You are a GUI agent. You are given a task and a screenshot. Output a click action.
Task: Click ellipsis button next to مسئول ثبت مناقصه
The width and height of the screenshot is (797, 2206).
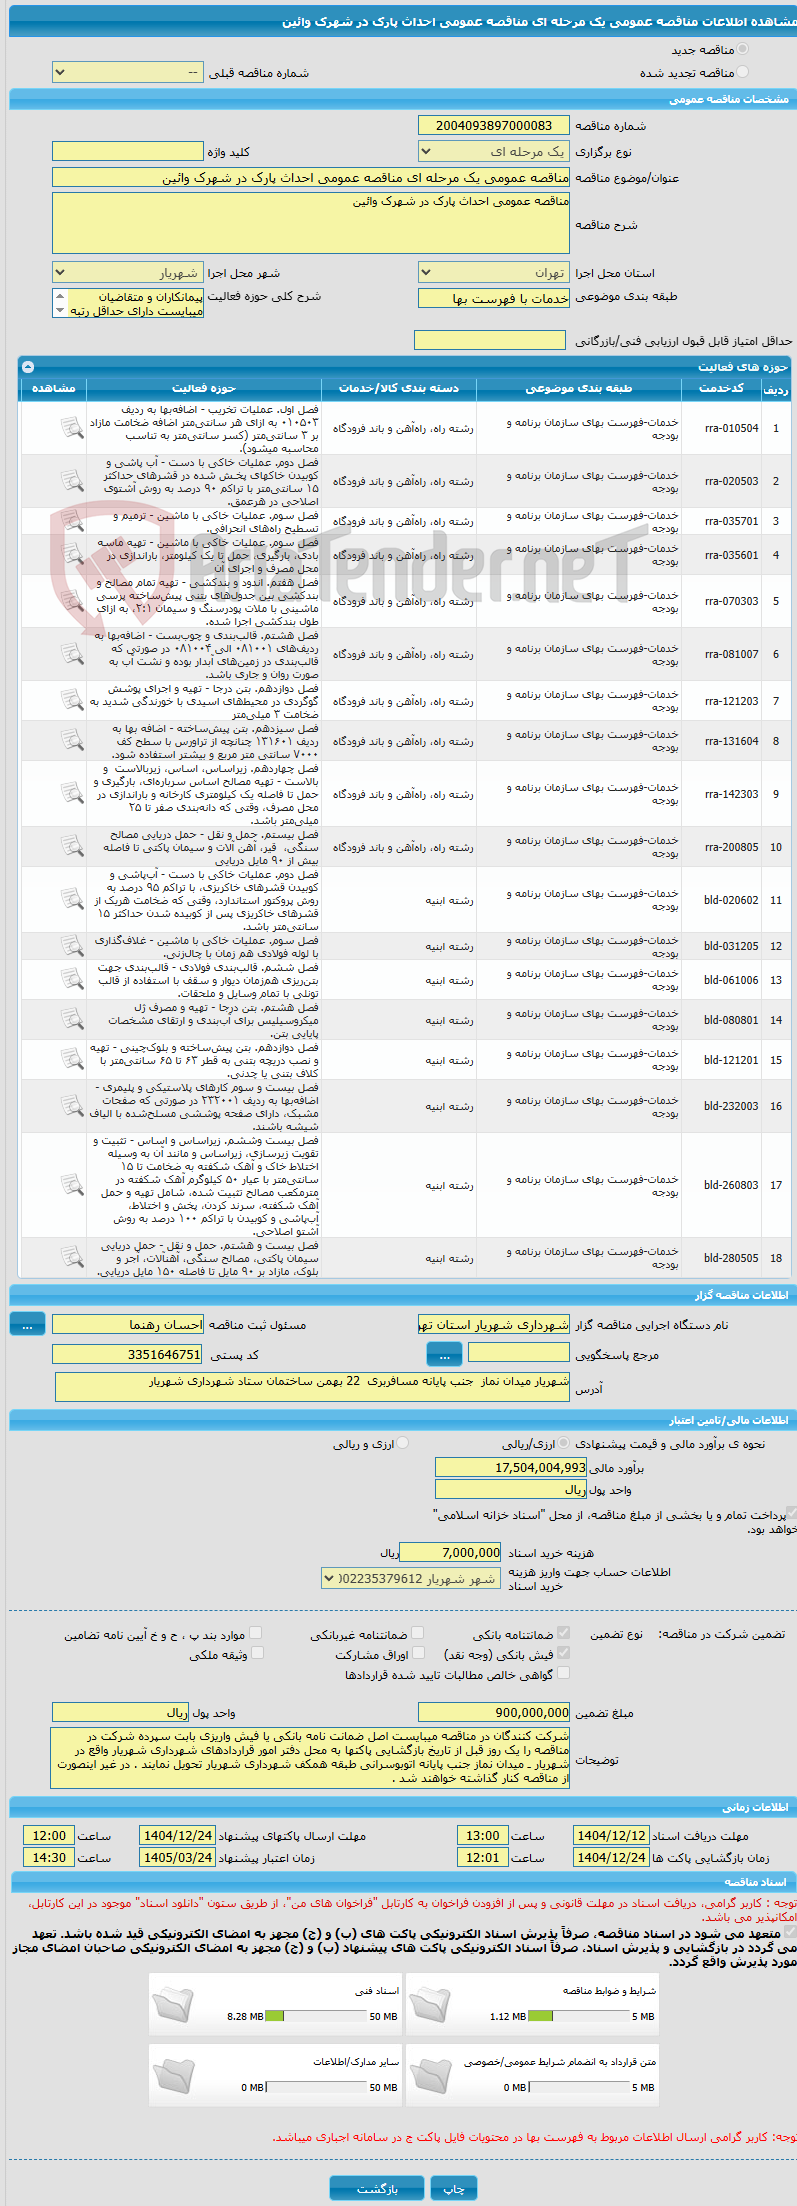pos(27,1324)
